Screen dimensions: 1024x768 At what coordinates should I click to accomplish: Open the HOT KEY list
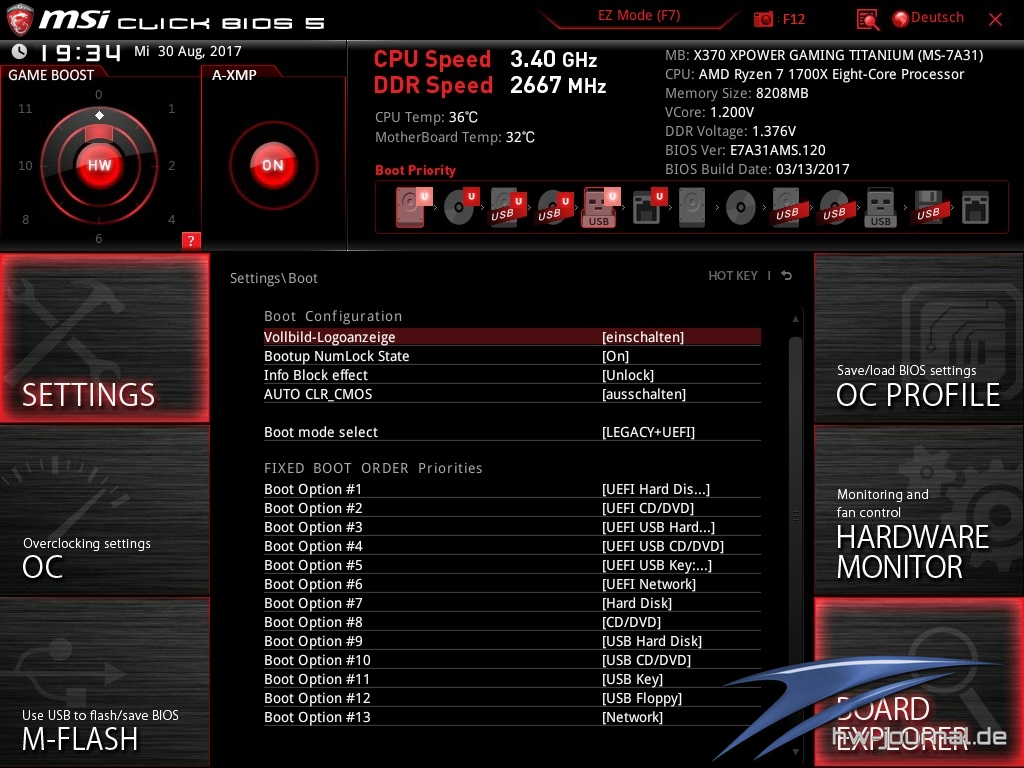733,276
